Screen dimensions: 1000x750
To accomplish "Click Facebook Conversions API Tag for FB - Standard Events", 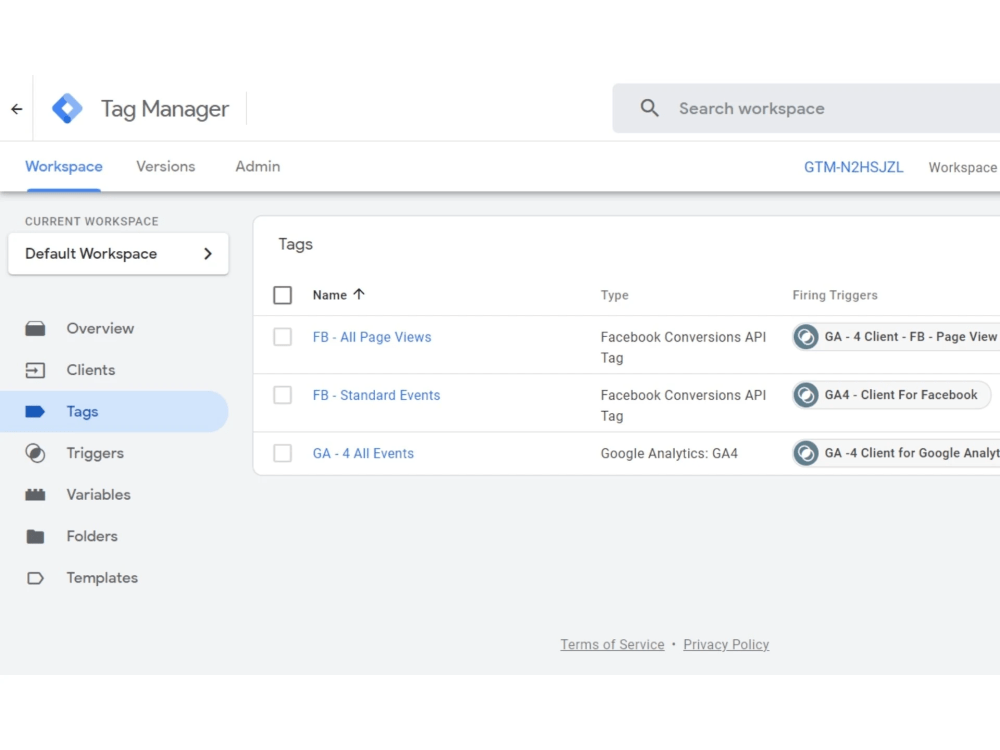I will pos(683,405).
